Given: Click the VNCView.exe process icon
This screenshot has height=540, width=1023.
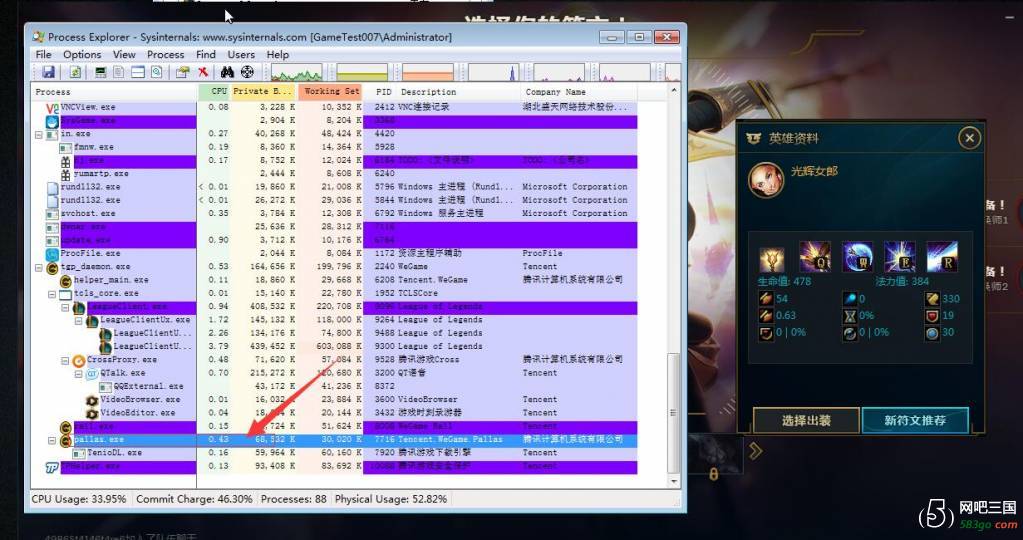Looking at the screenshot, I should point(53,107).
